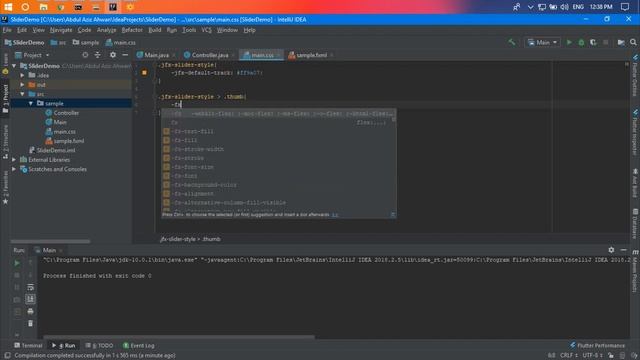Screen dimensions: 640x360
Task: Click volume icon in system tray
Action: pos(564,7)
